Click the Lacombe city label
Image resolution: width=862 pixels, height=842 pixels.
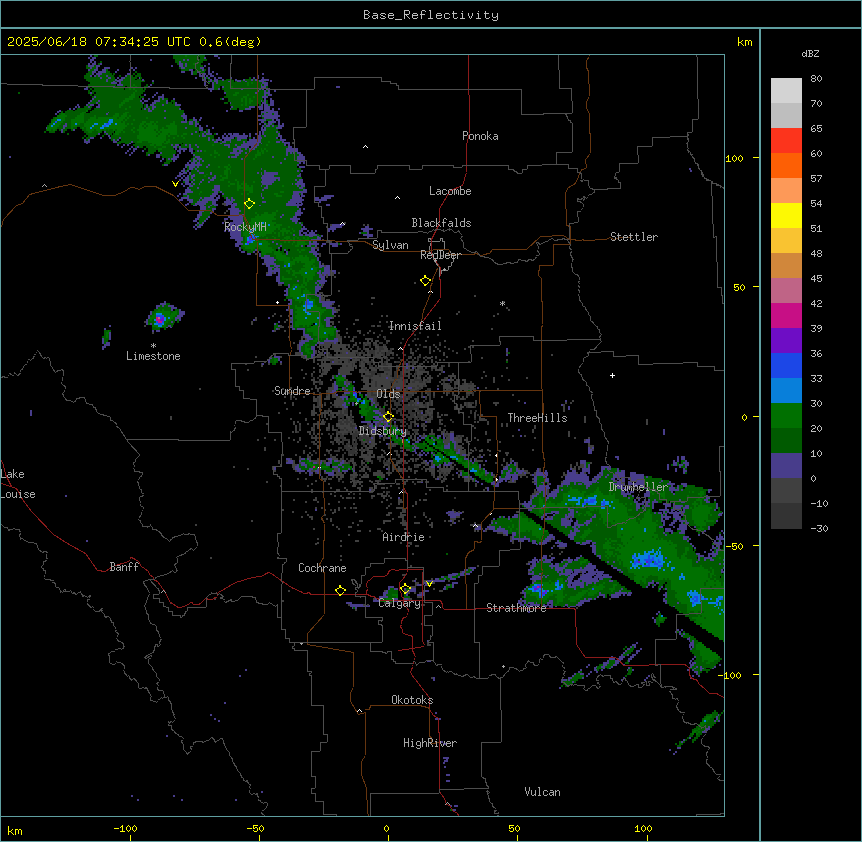coord(450,191)
